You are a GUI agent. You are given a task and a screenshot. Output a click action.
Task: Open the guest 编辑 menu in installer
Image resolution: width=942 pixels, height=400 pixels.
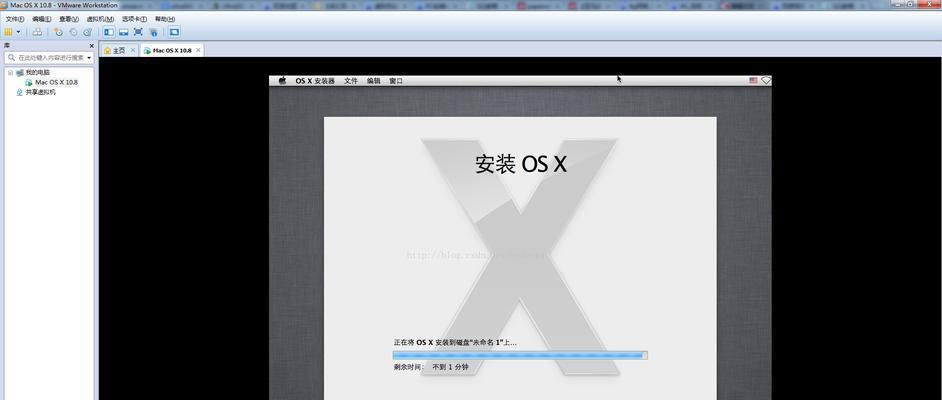pos(374,80)
